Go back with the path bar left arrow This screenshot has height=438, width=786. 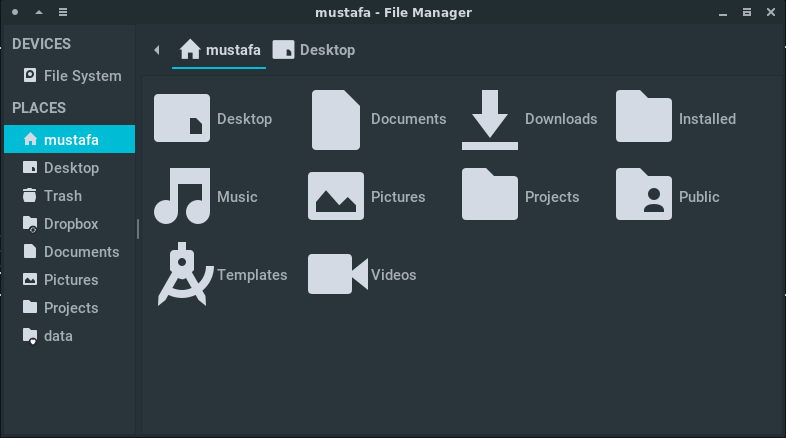[x=157, y=50]
